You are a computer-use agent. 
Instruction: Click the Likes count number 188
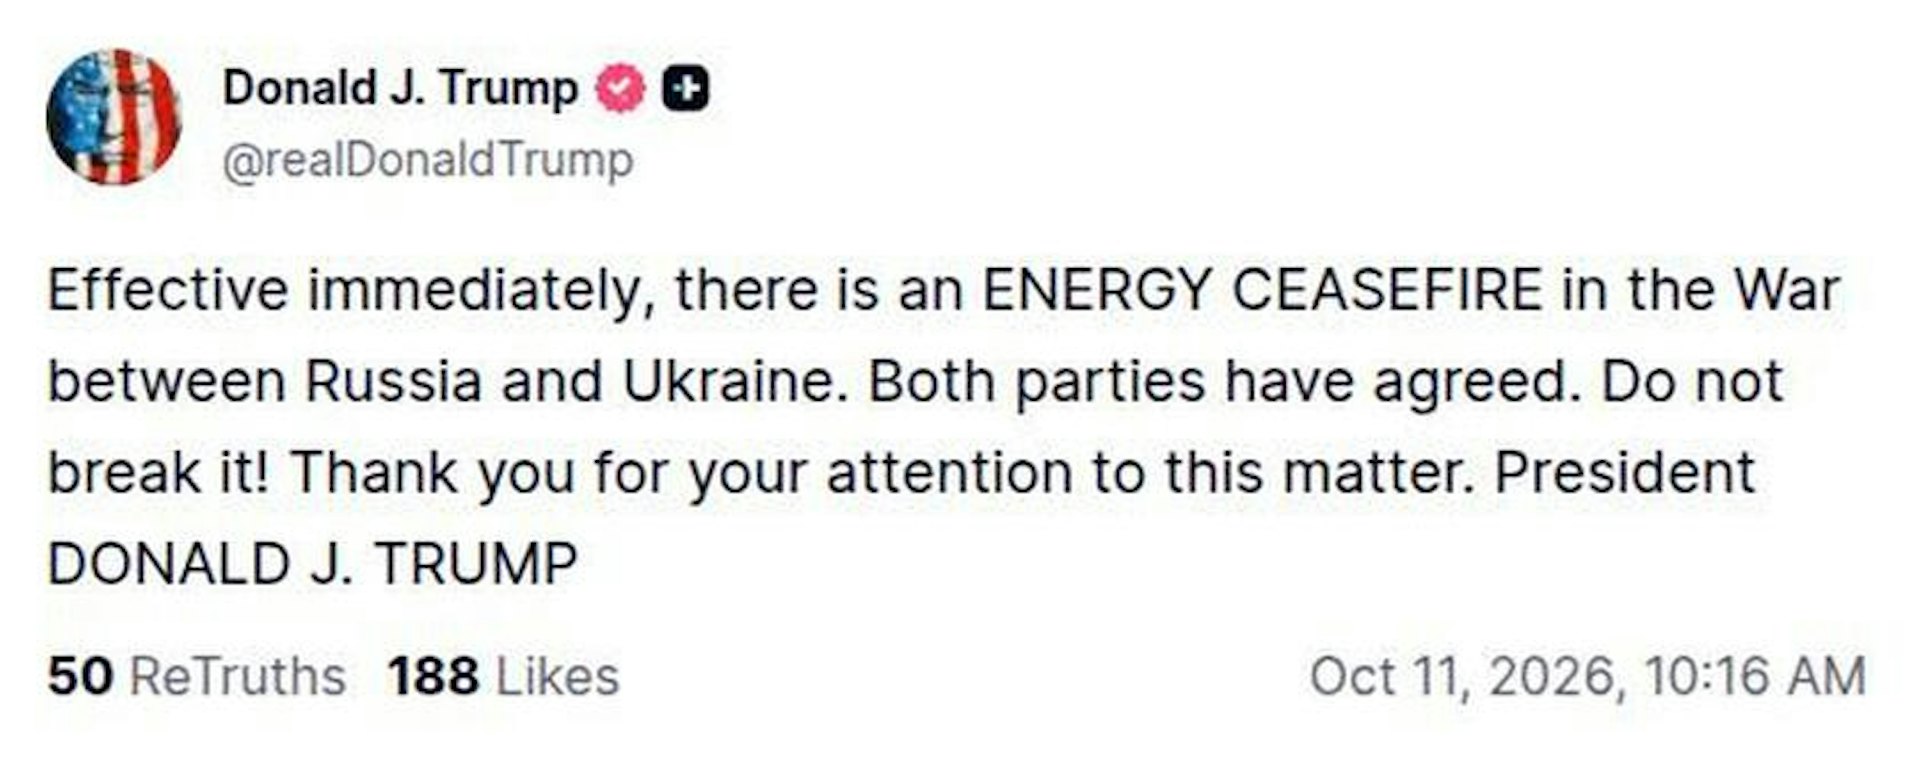pos(433,676)
